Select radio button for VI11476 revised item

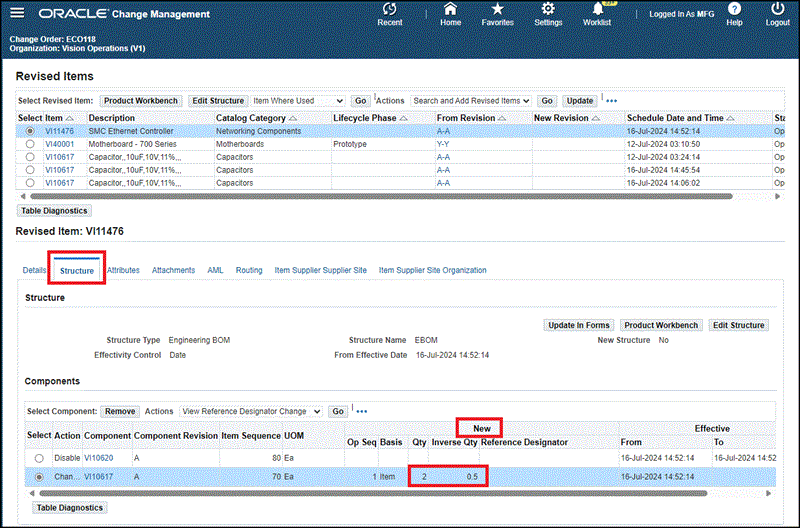pyautogui.click(x=31, y=131)
